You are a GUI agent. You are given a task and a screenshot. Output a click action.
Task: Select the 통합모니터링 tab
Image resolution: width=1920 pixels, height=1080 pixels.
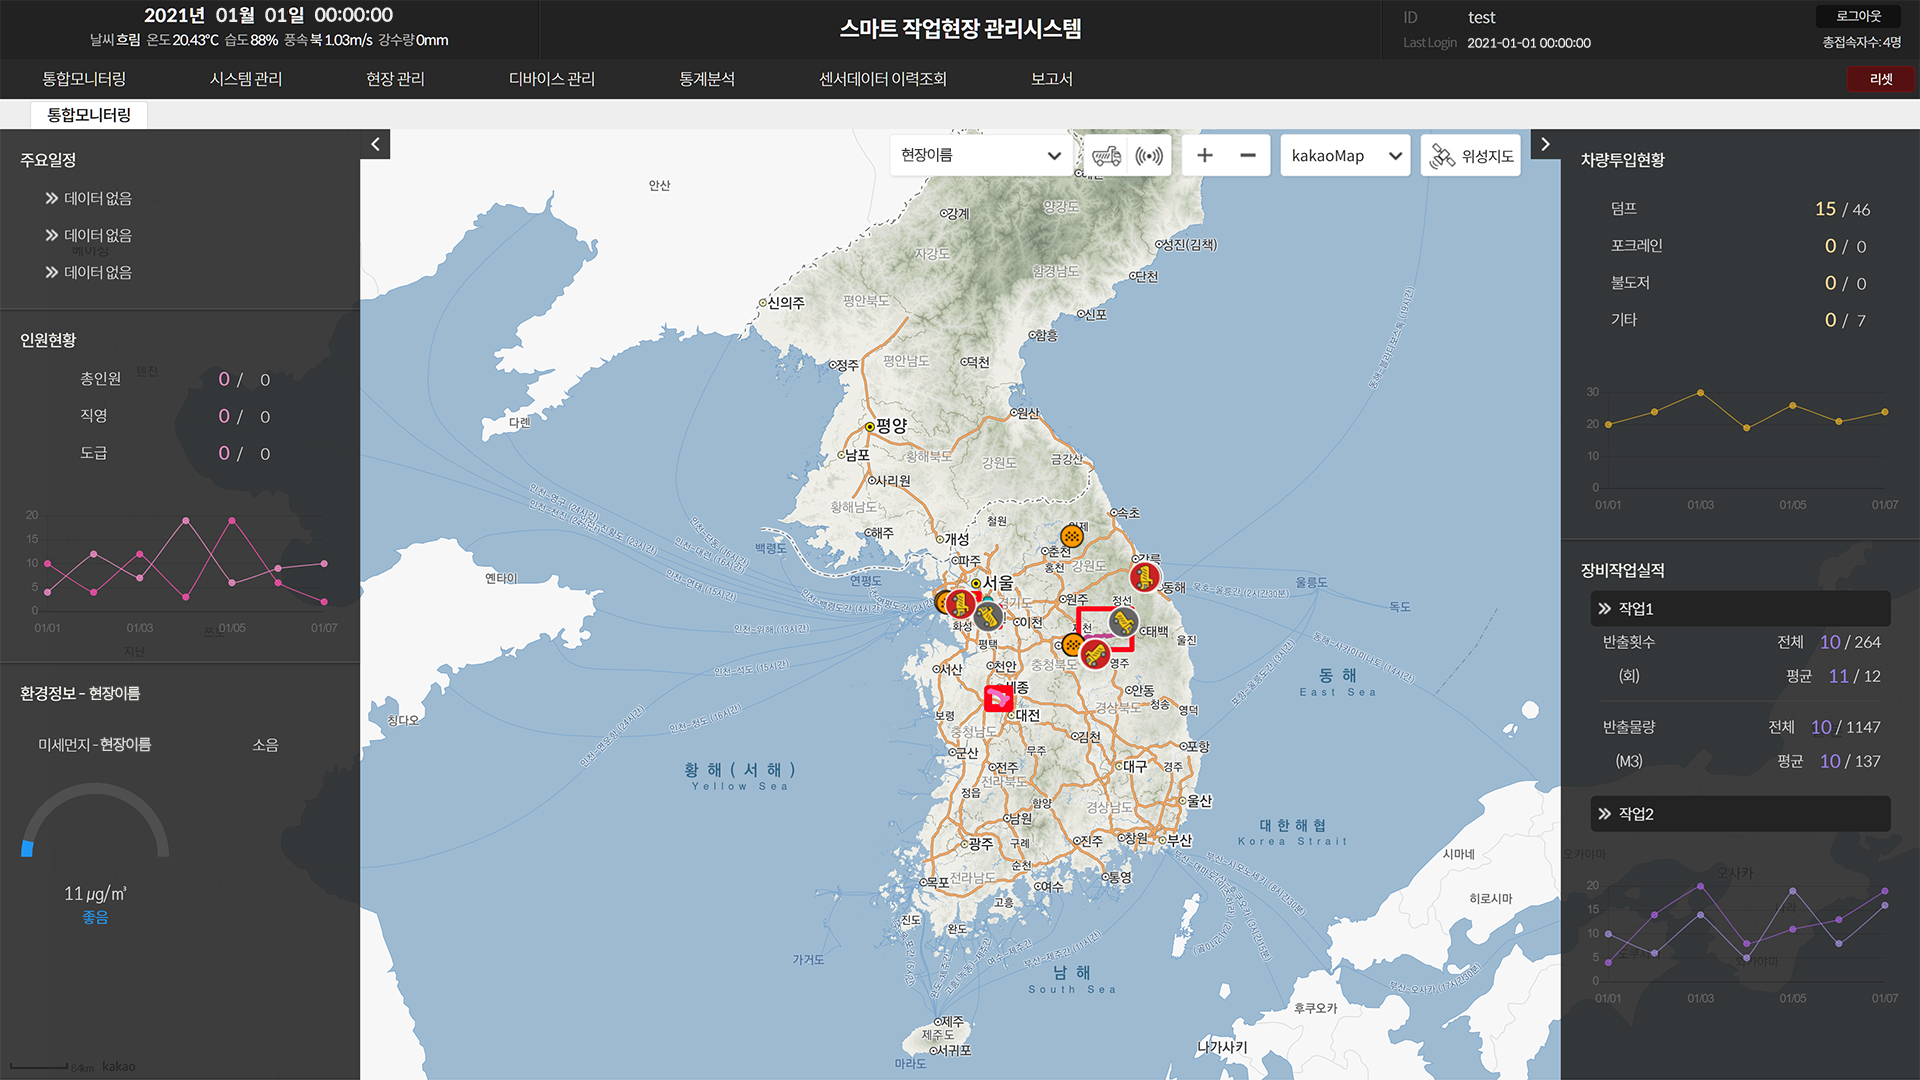tap(89, 115)
